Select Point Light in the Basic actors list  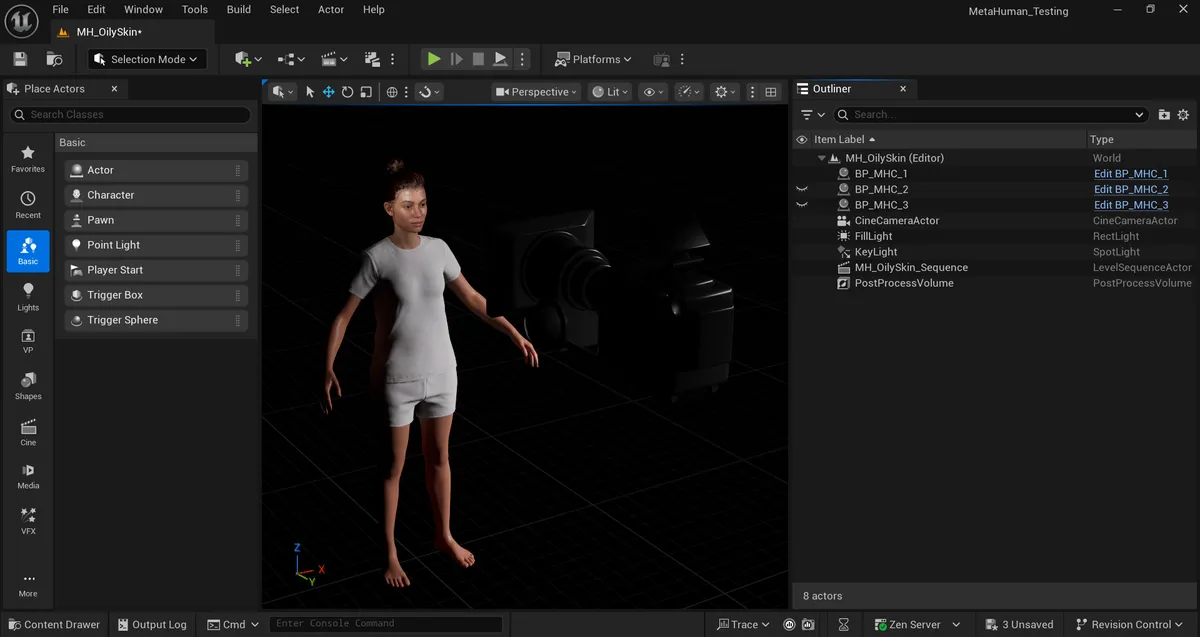click(155, 245)
